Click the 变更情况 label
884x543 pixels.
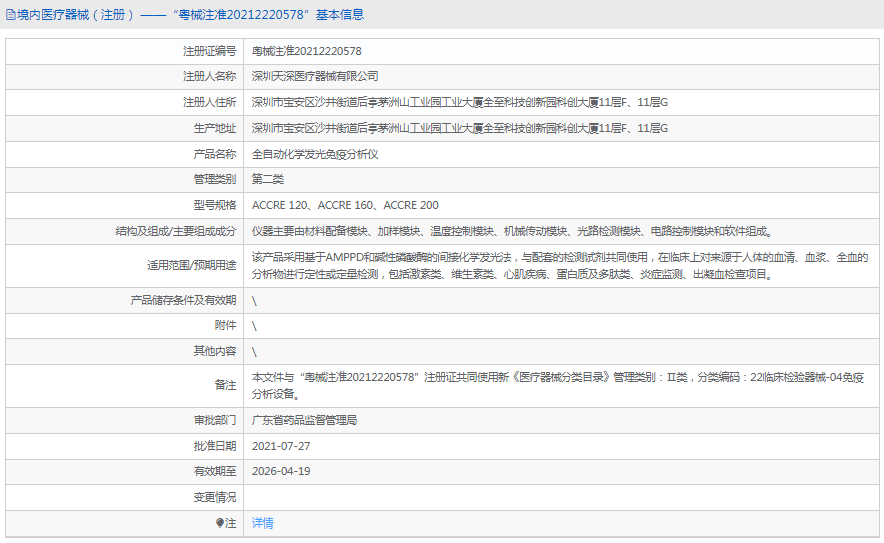215,498
